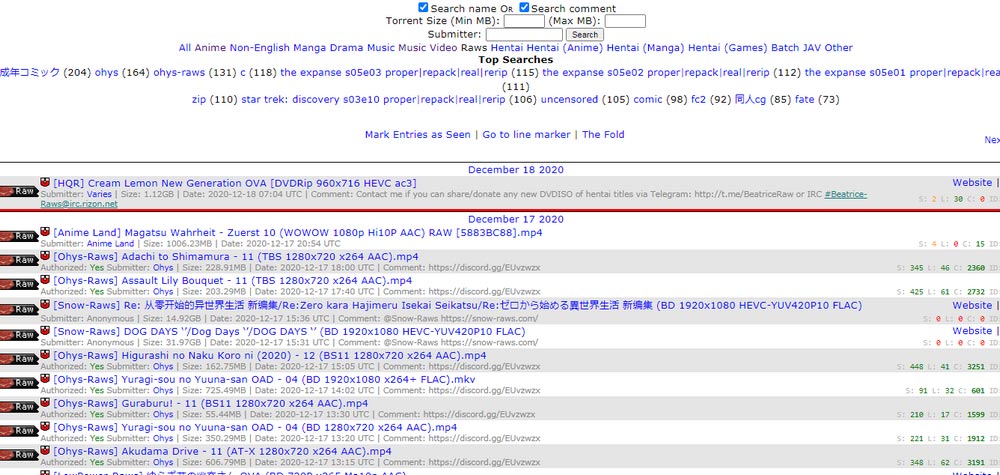Click download icon for Adachi to Shimamura

[45, 256]
